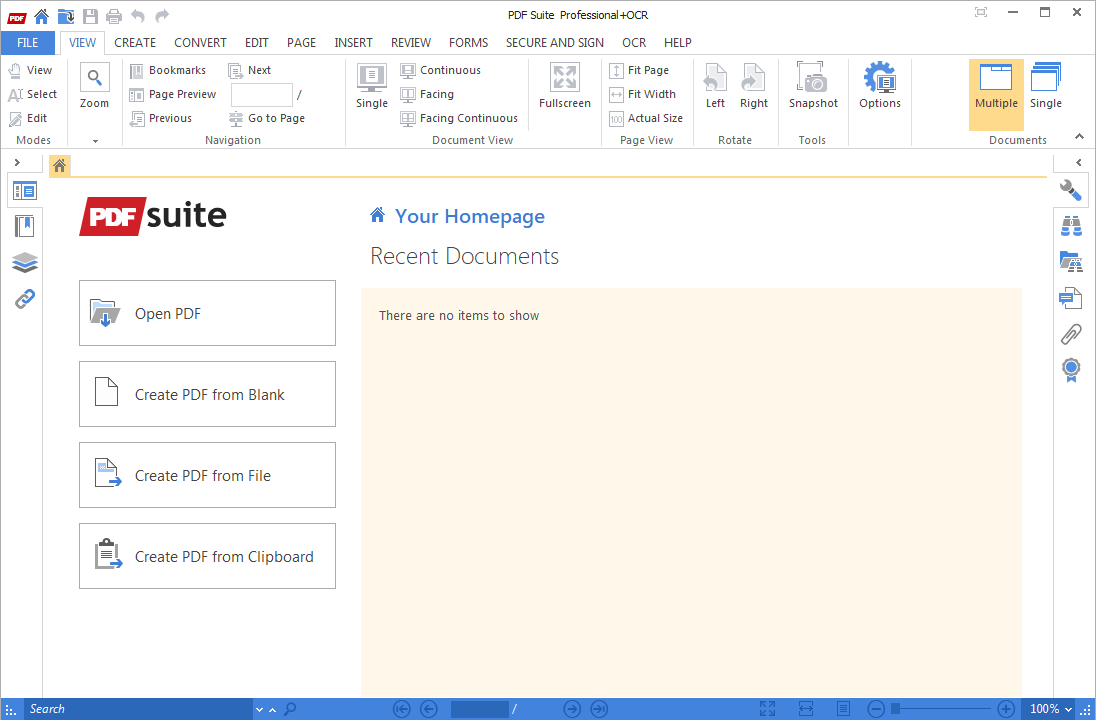This screenshot has width=1096, height=720.
Task: Click Create PDF from Clipboard
Action: coord(207,556)
